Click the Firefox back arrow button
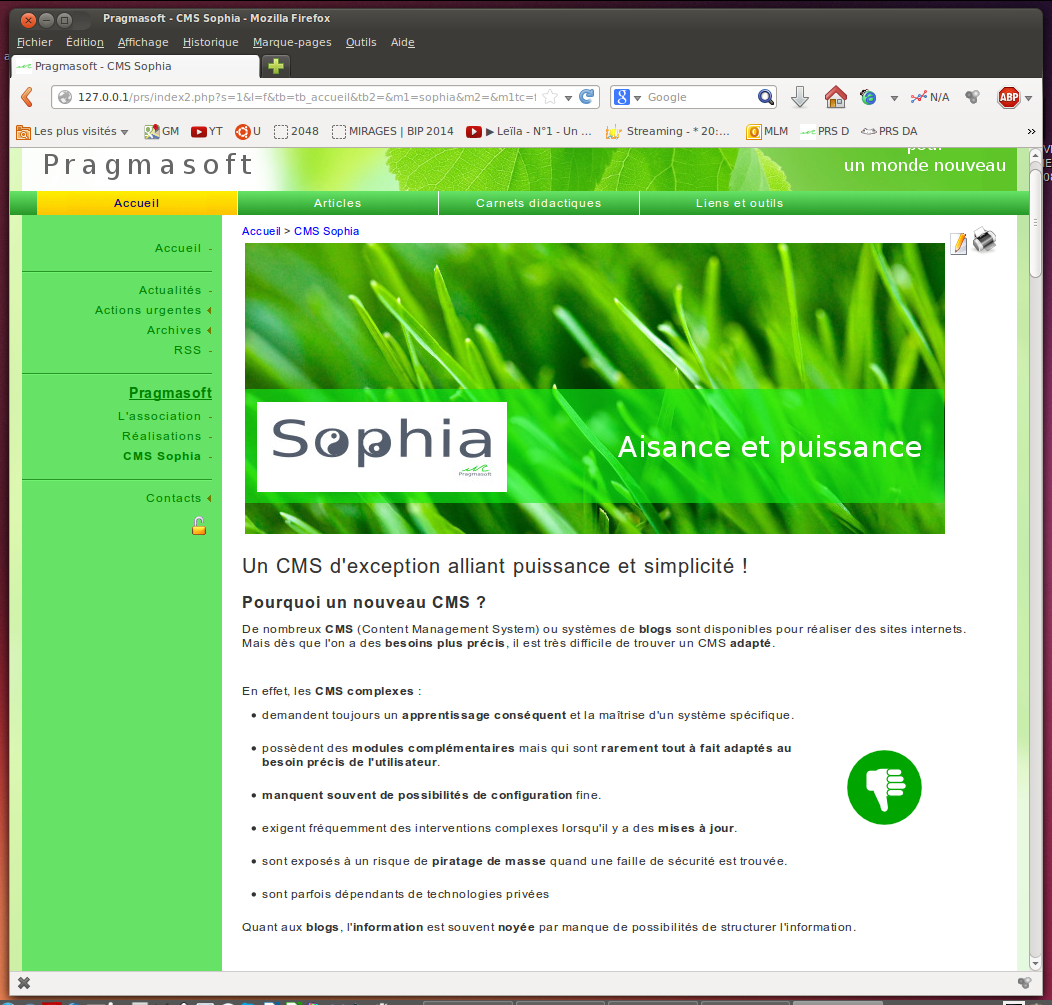 tap(27, 97)
